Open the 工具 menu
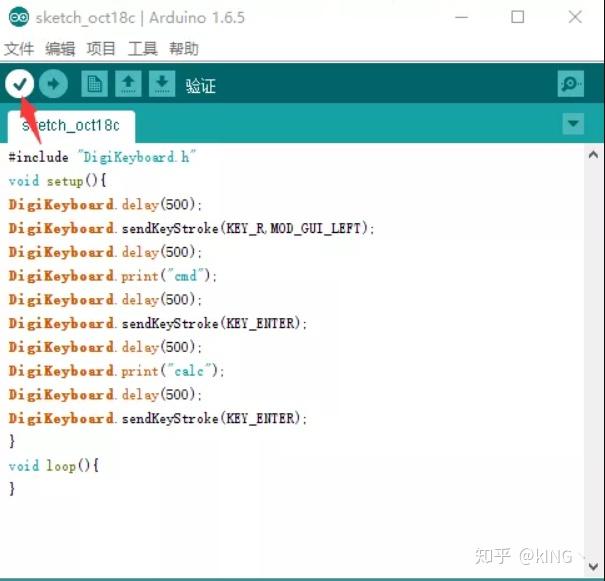The image size is (605, 581). click(143, 49)
